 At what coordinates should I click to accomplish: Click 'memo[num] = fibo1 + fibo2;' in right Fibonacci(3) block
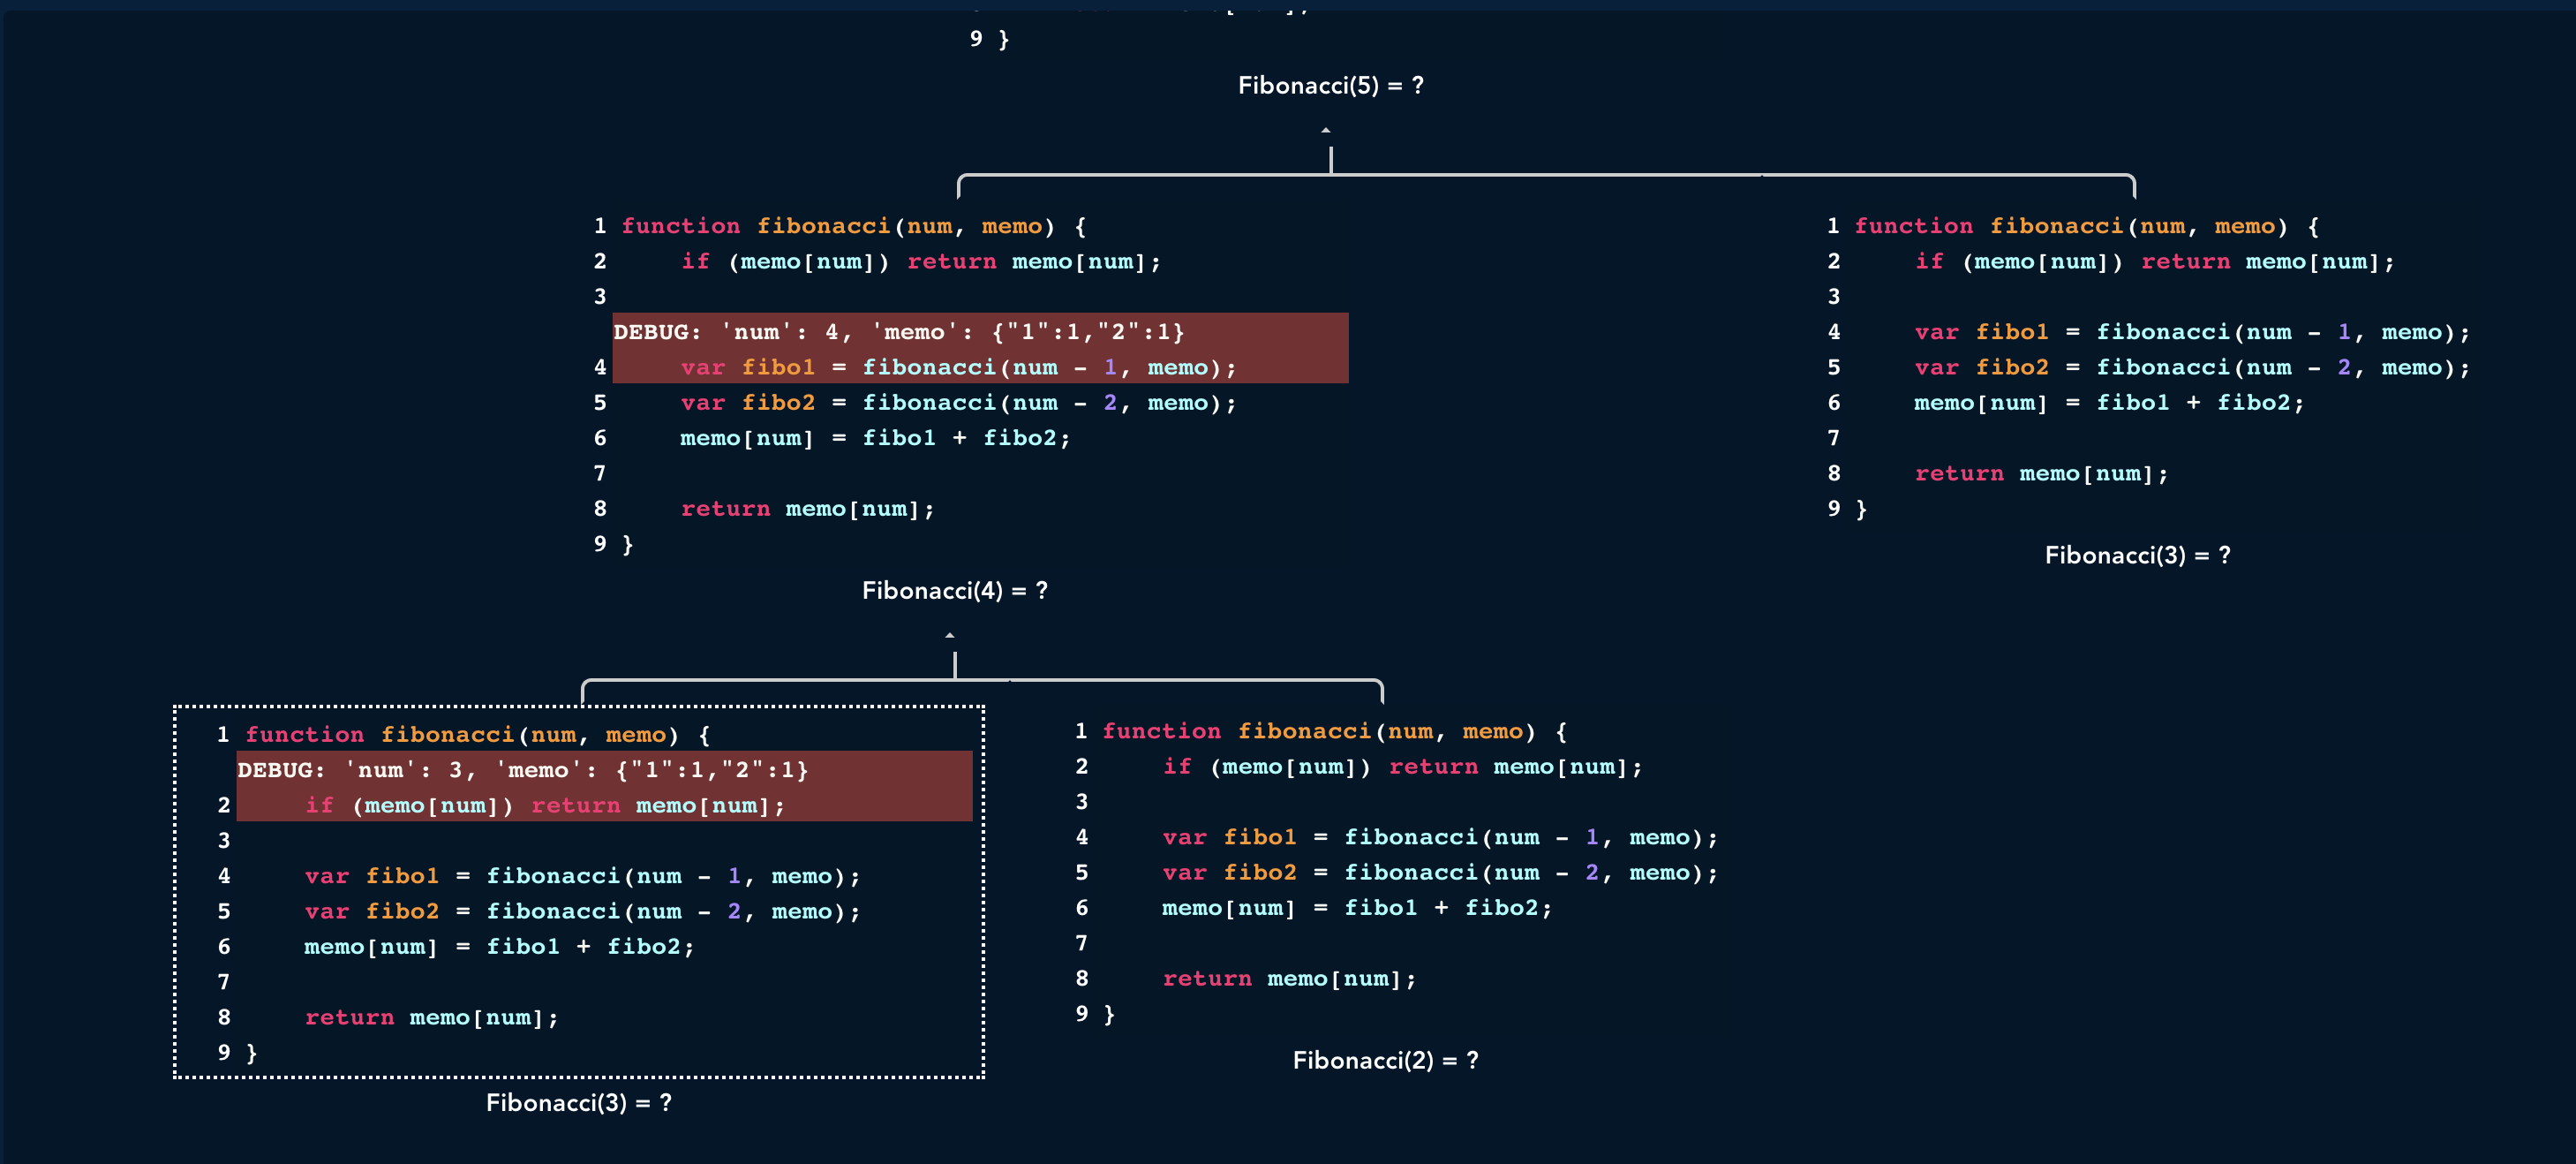(x=2108, y=403)
